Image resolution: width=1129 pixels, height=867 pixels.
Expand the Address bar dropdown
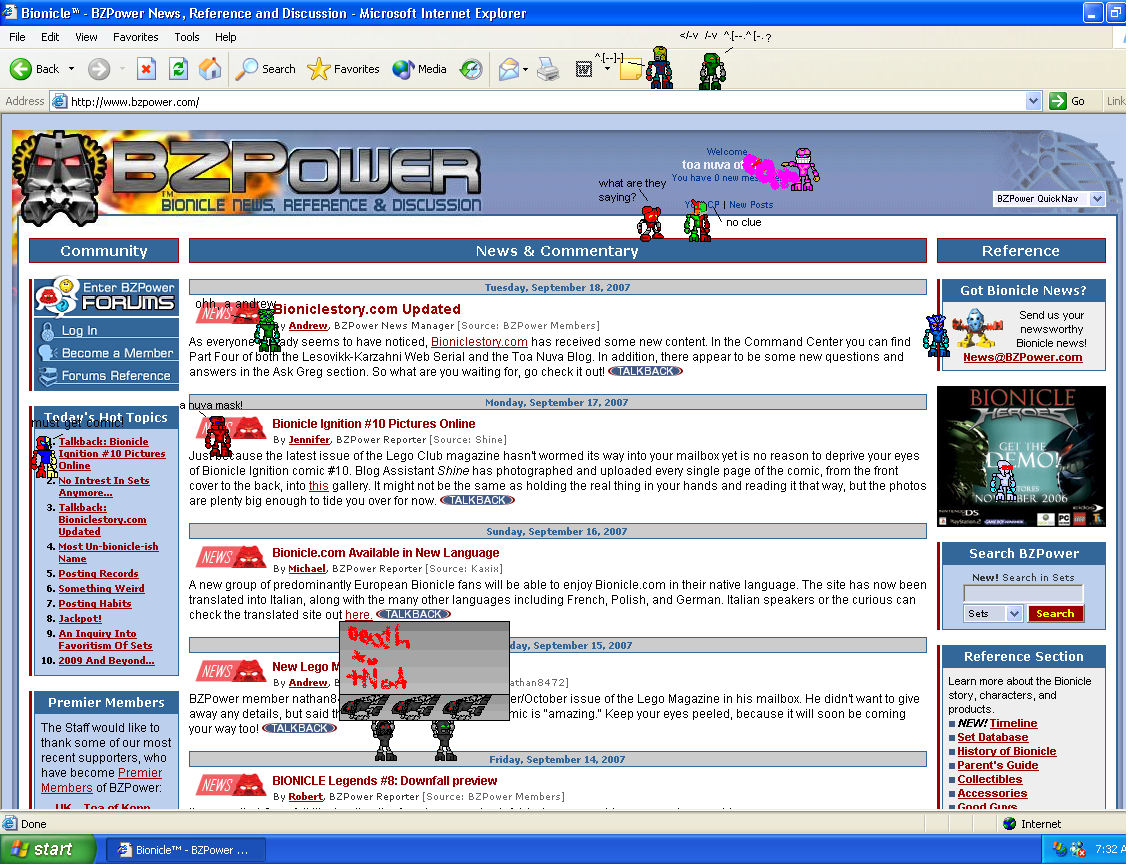[1033, 101]
